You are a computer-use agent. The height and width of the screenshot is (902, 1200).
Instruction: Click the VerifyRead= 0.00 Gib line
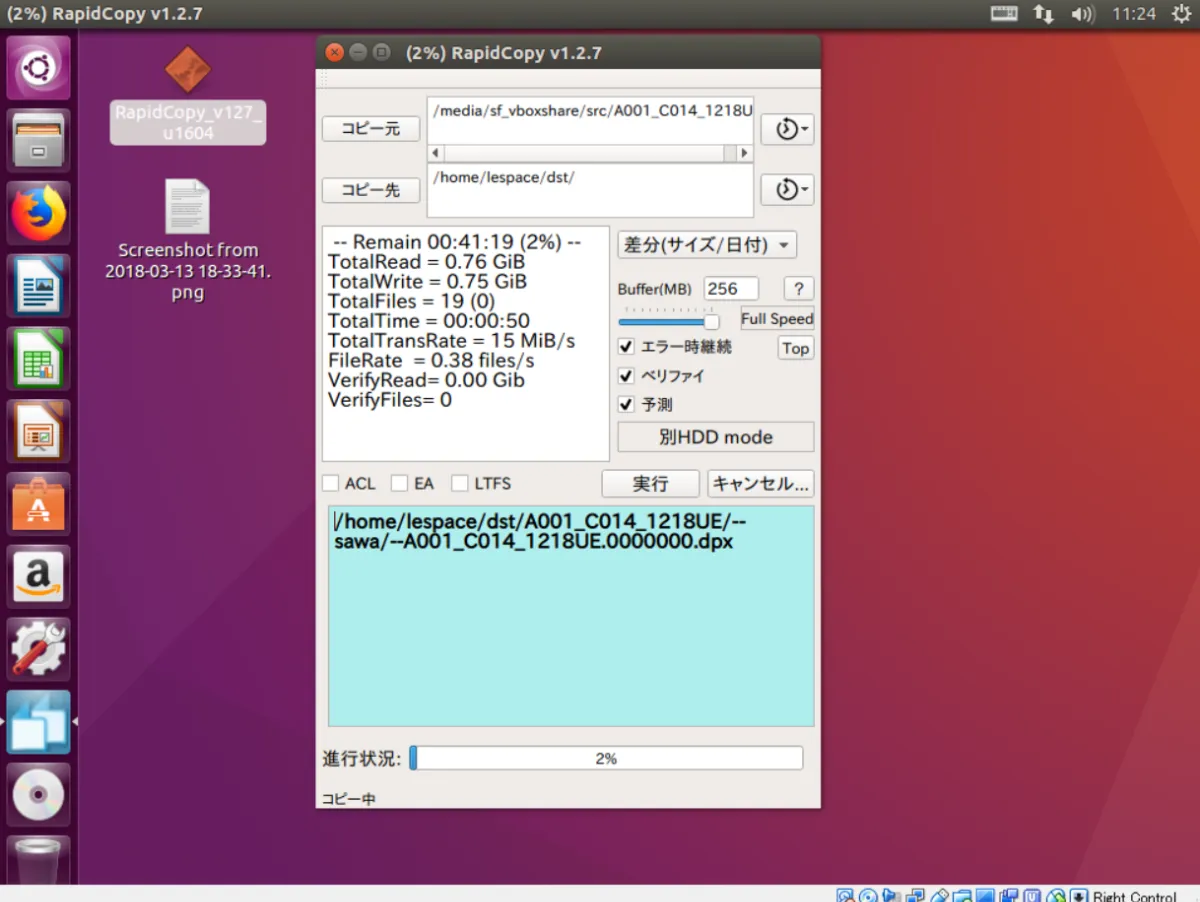click(426, 380)
